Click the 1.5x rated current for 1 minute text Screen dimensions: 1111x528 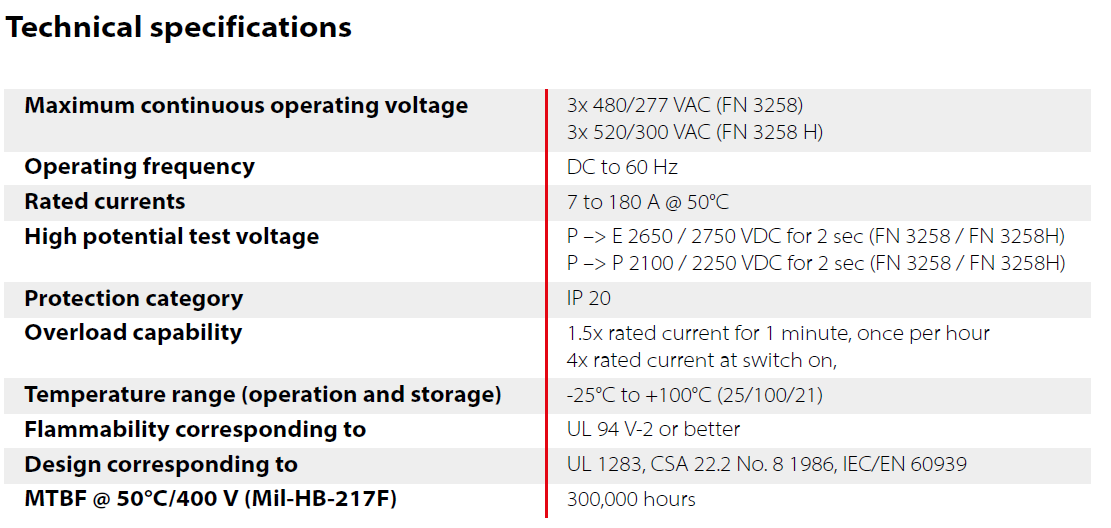[x=778, y=333]
